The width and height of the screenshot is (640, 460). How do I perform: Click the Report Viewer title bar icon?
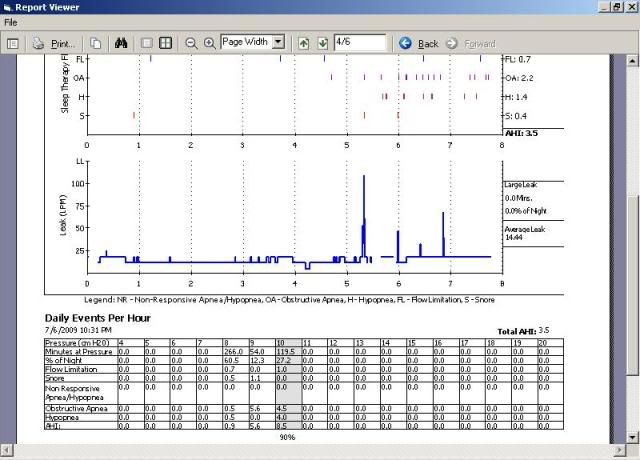[x=8, y=6]
